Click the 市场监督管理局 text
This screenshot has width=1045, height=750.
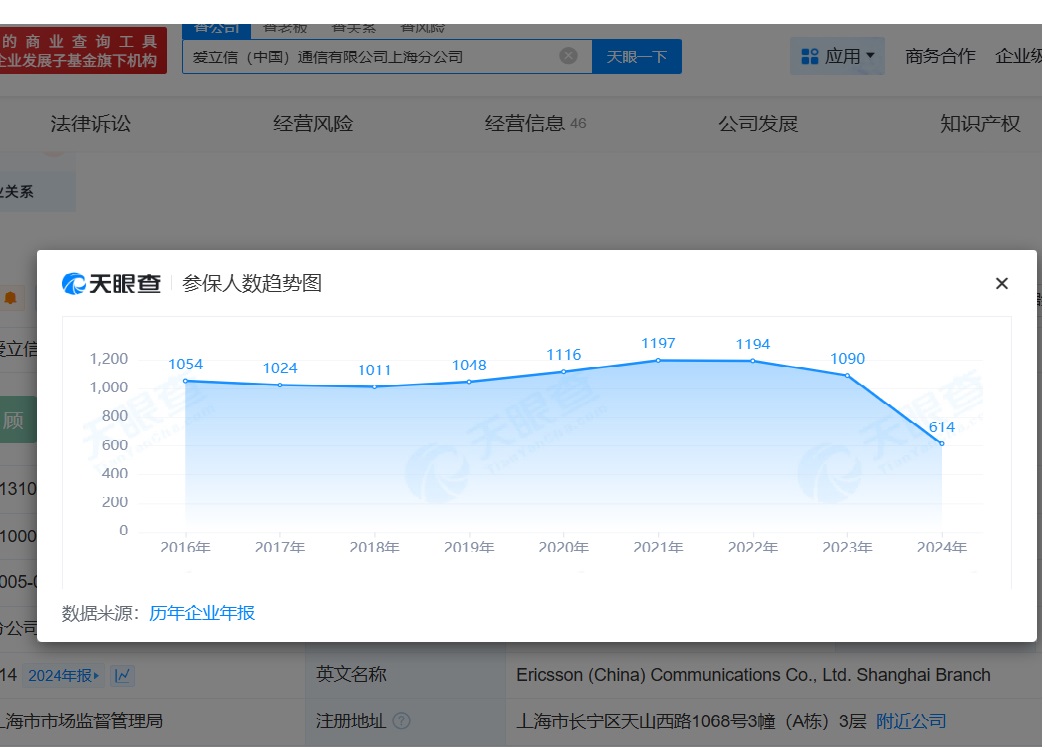[x=101, y=721]
